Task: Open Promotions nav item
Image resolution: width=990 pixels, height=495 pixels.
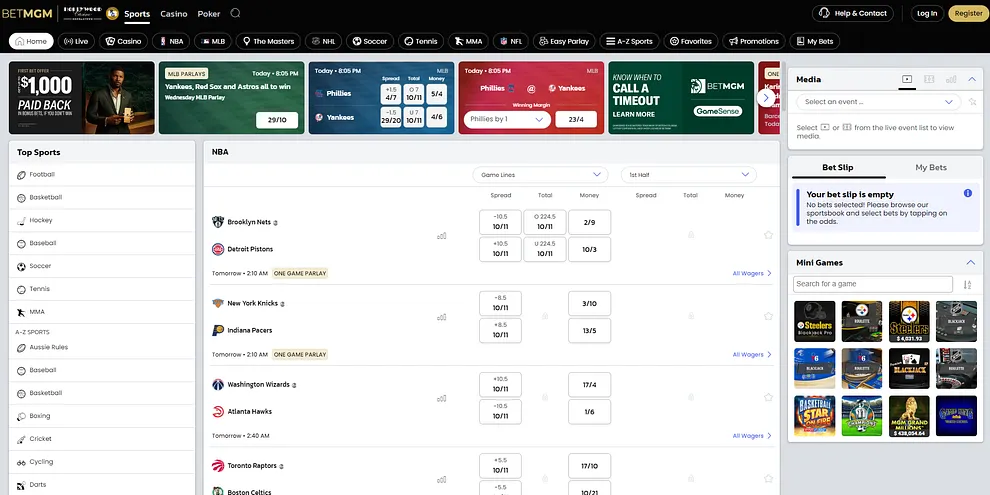Action: click(x=754, y=42)
